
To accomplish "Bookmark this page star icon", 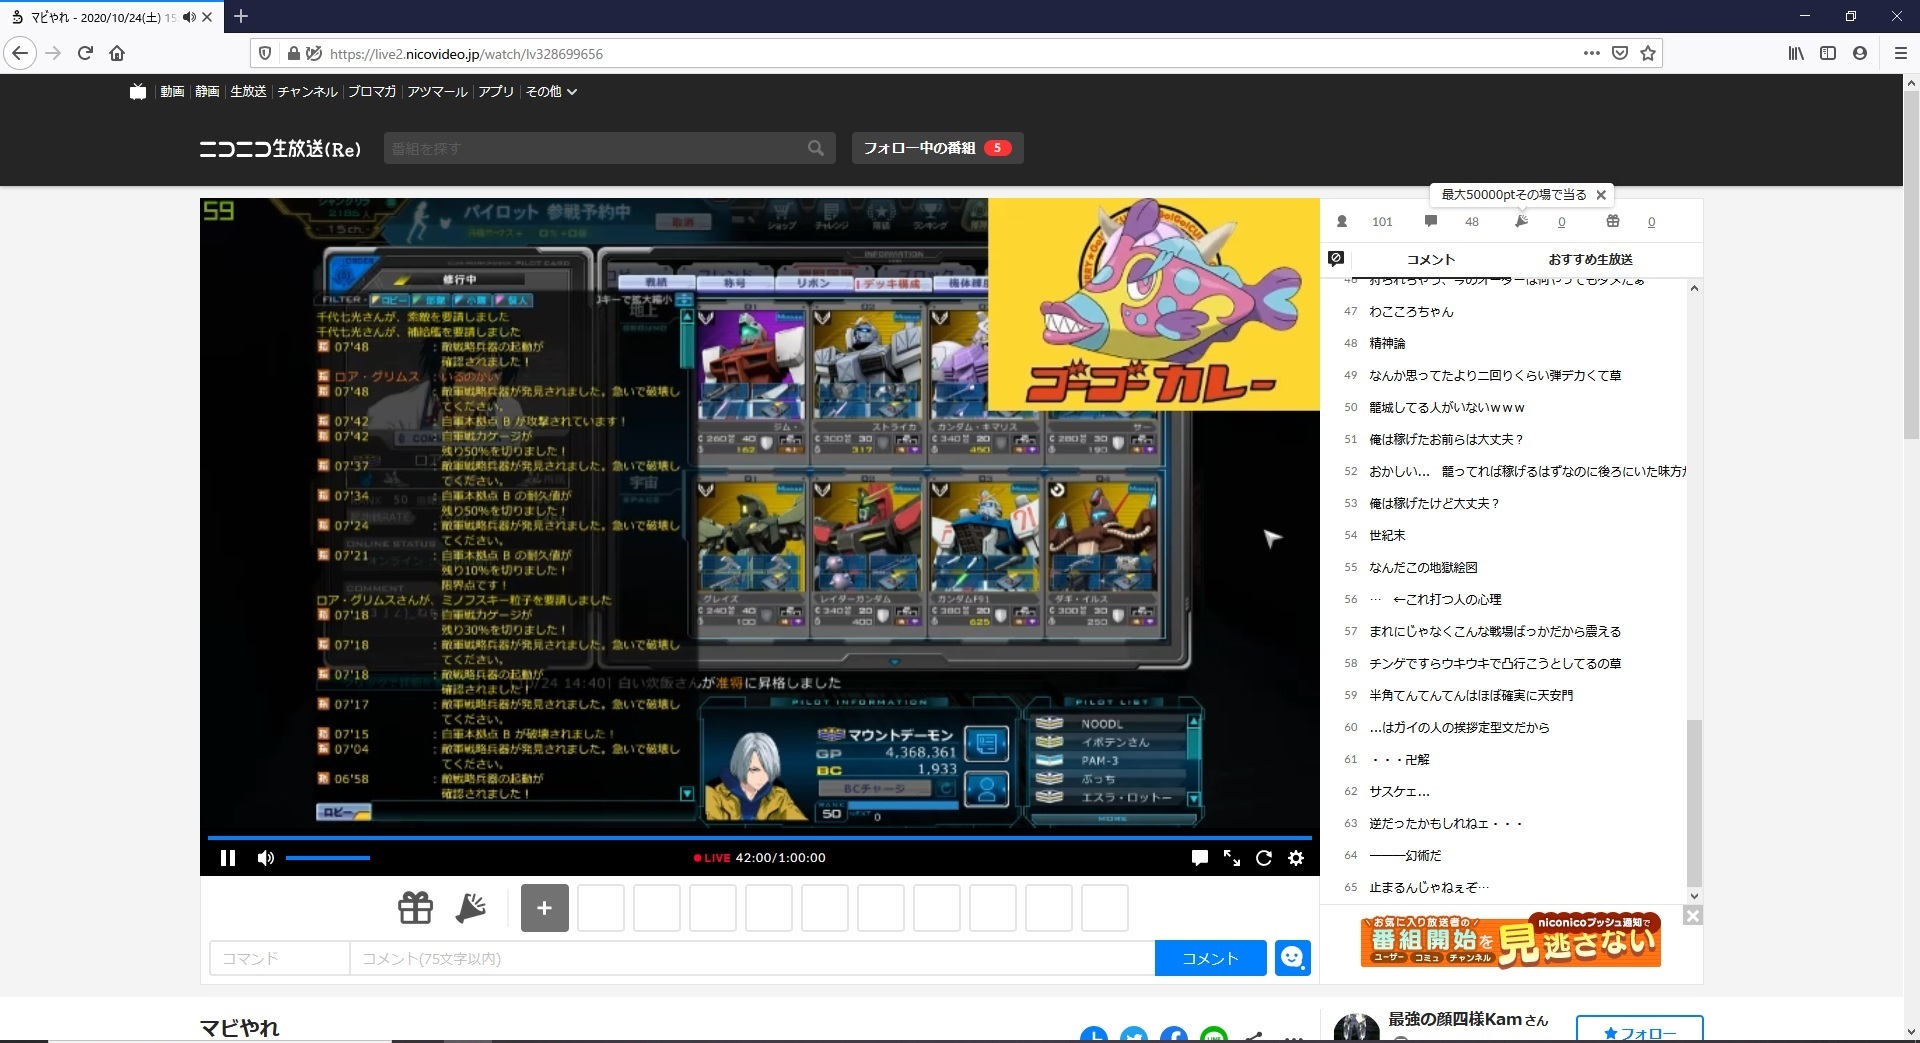I will [1648, 53].
